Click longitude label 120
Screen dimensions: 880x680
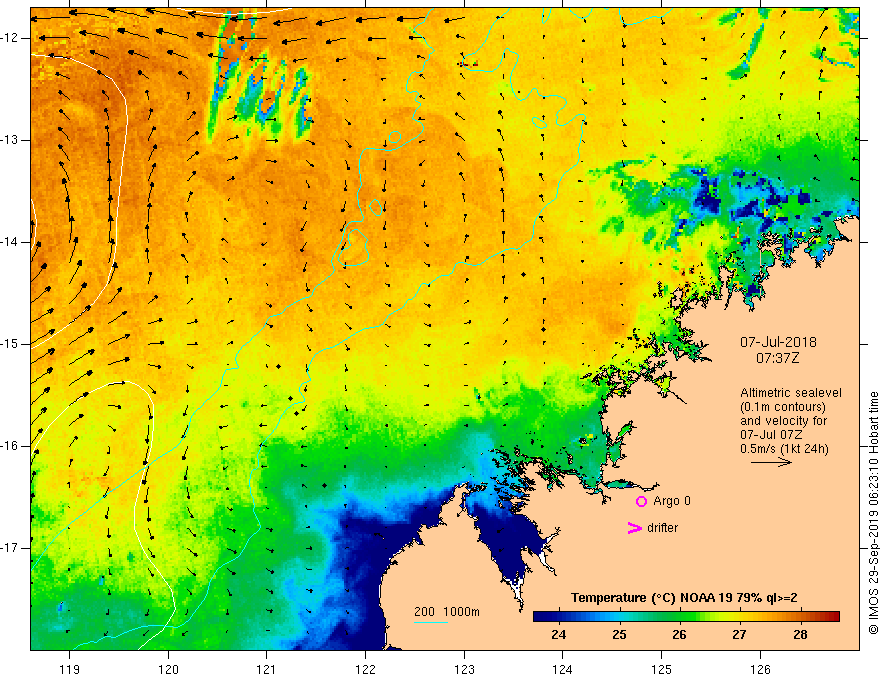click(x=168, y=669)
